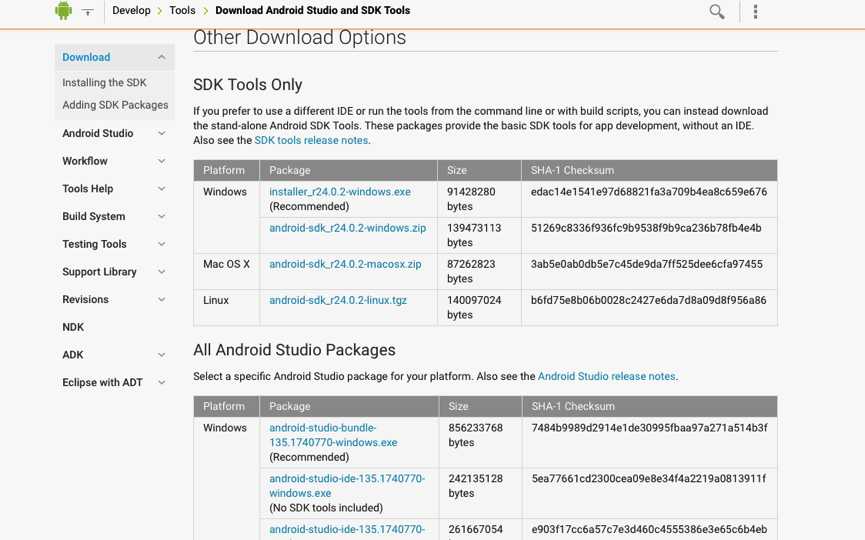Click SDK Tools Only heading

coord(248,85)
